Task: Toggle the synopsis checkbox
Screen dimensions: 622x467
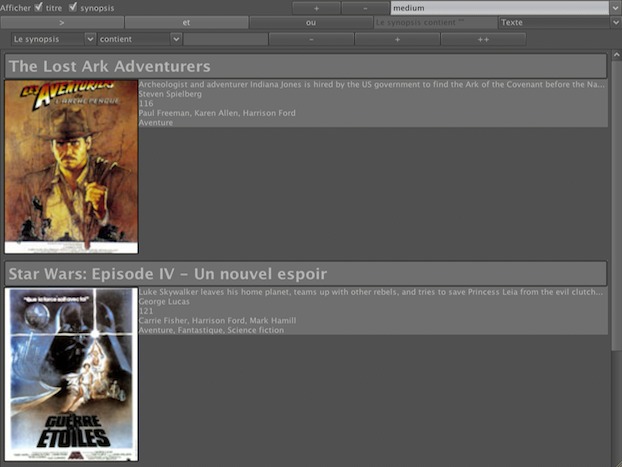Action: [x=73, y=7]
